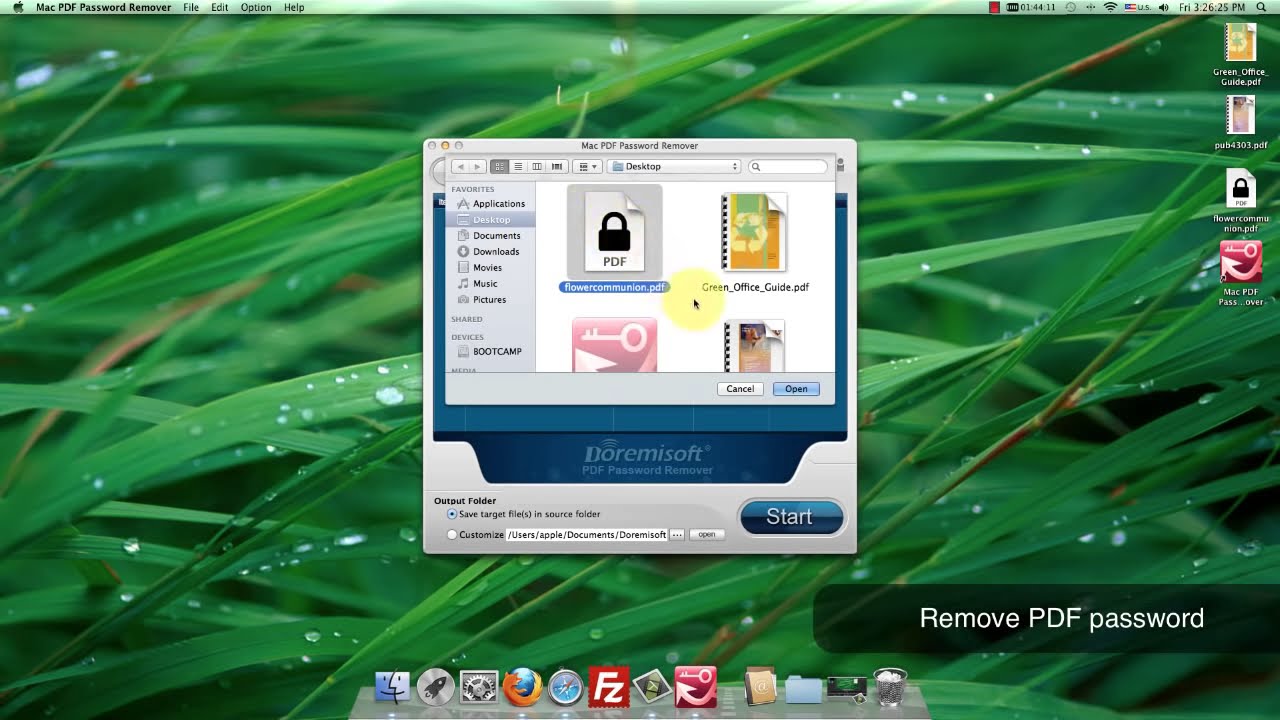Switch file dialog to icon view

coord(499,167)
